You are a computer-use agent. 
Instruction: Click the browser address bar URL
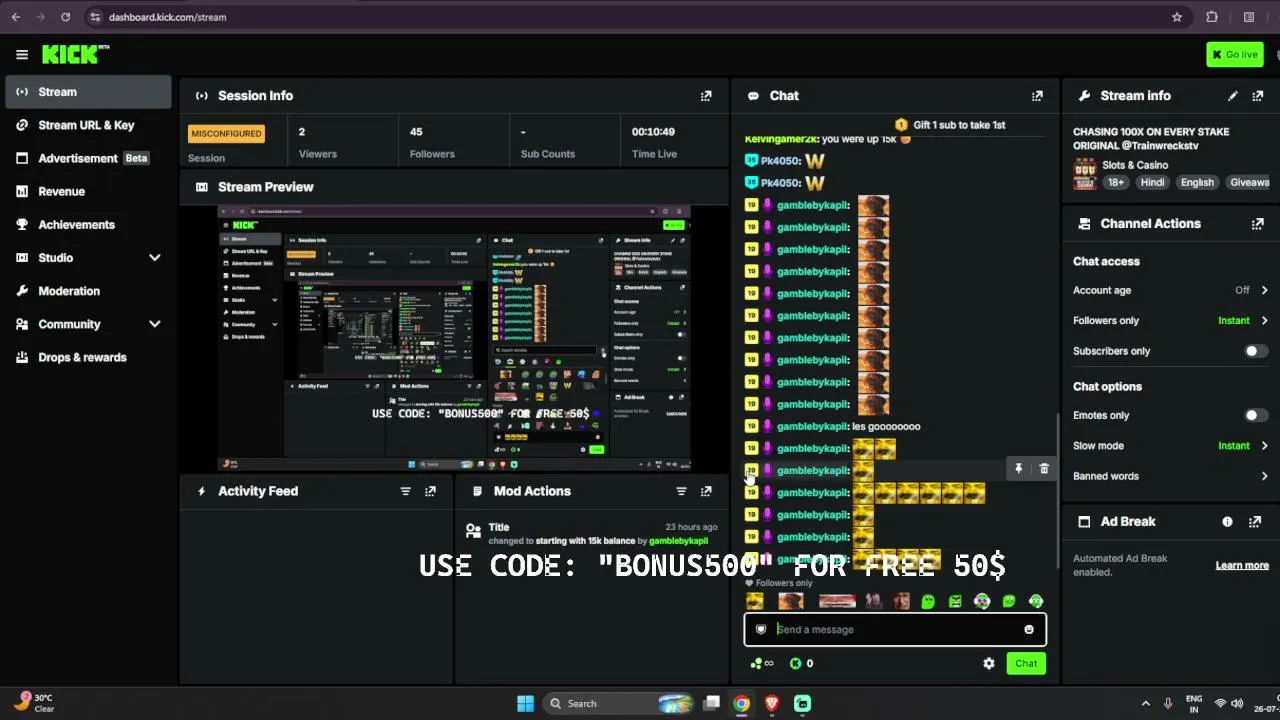(x=167, y=17)
